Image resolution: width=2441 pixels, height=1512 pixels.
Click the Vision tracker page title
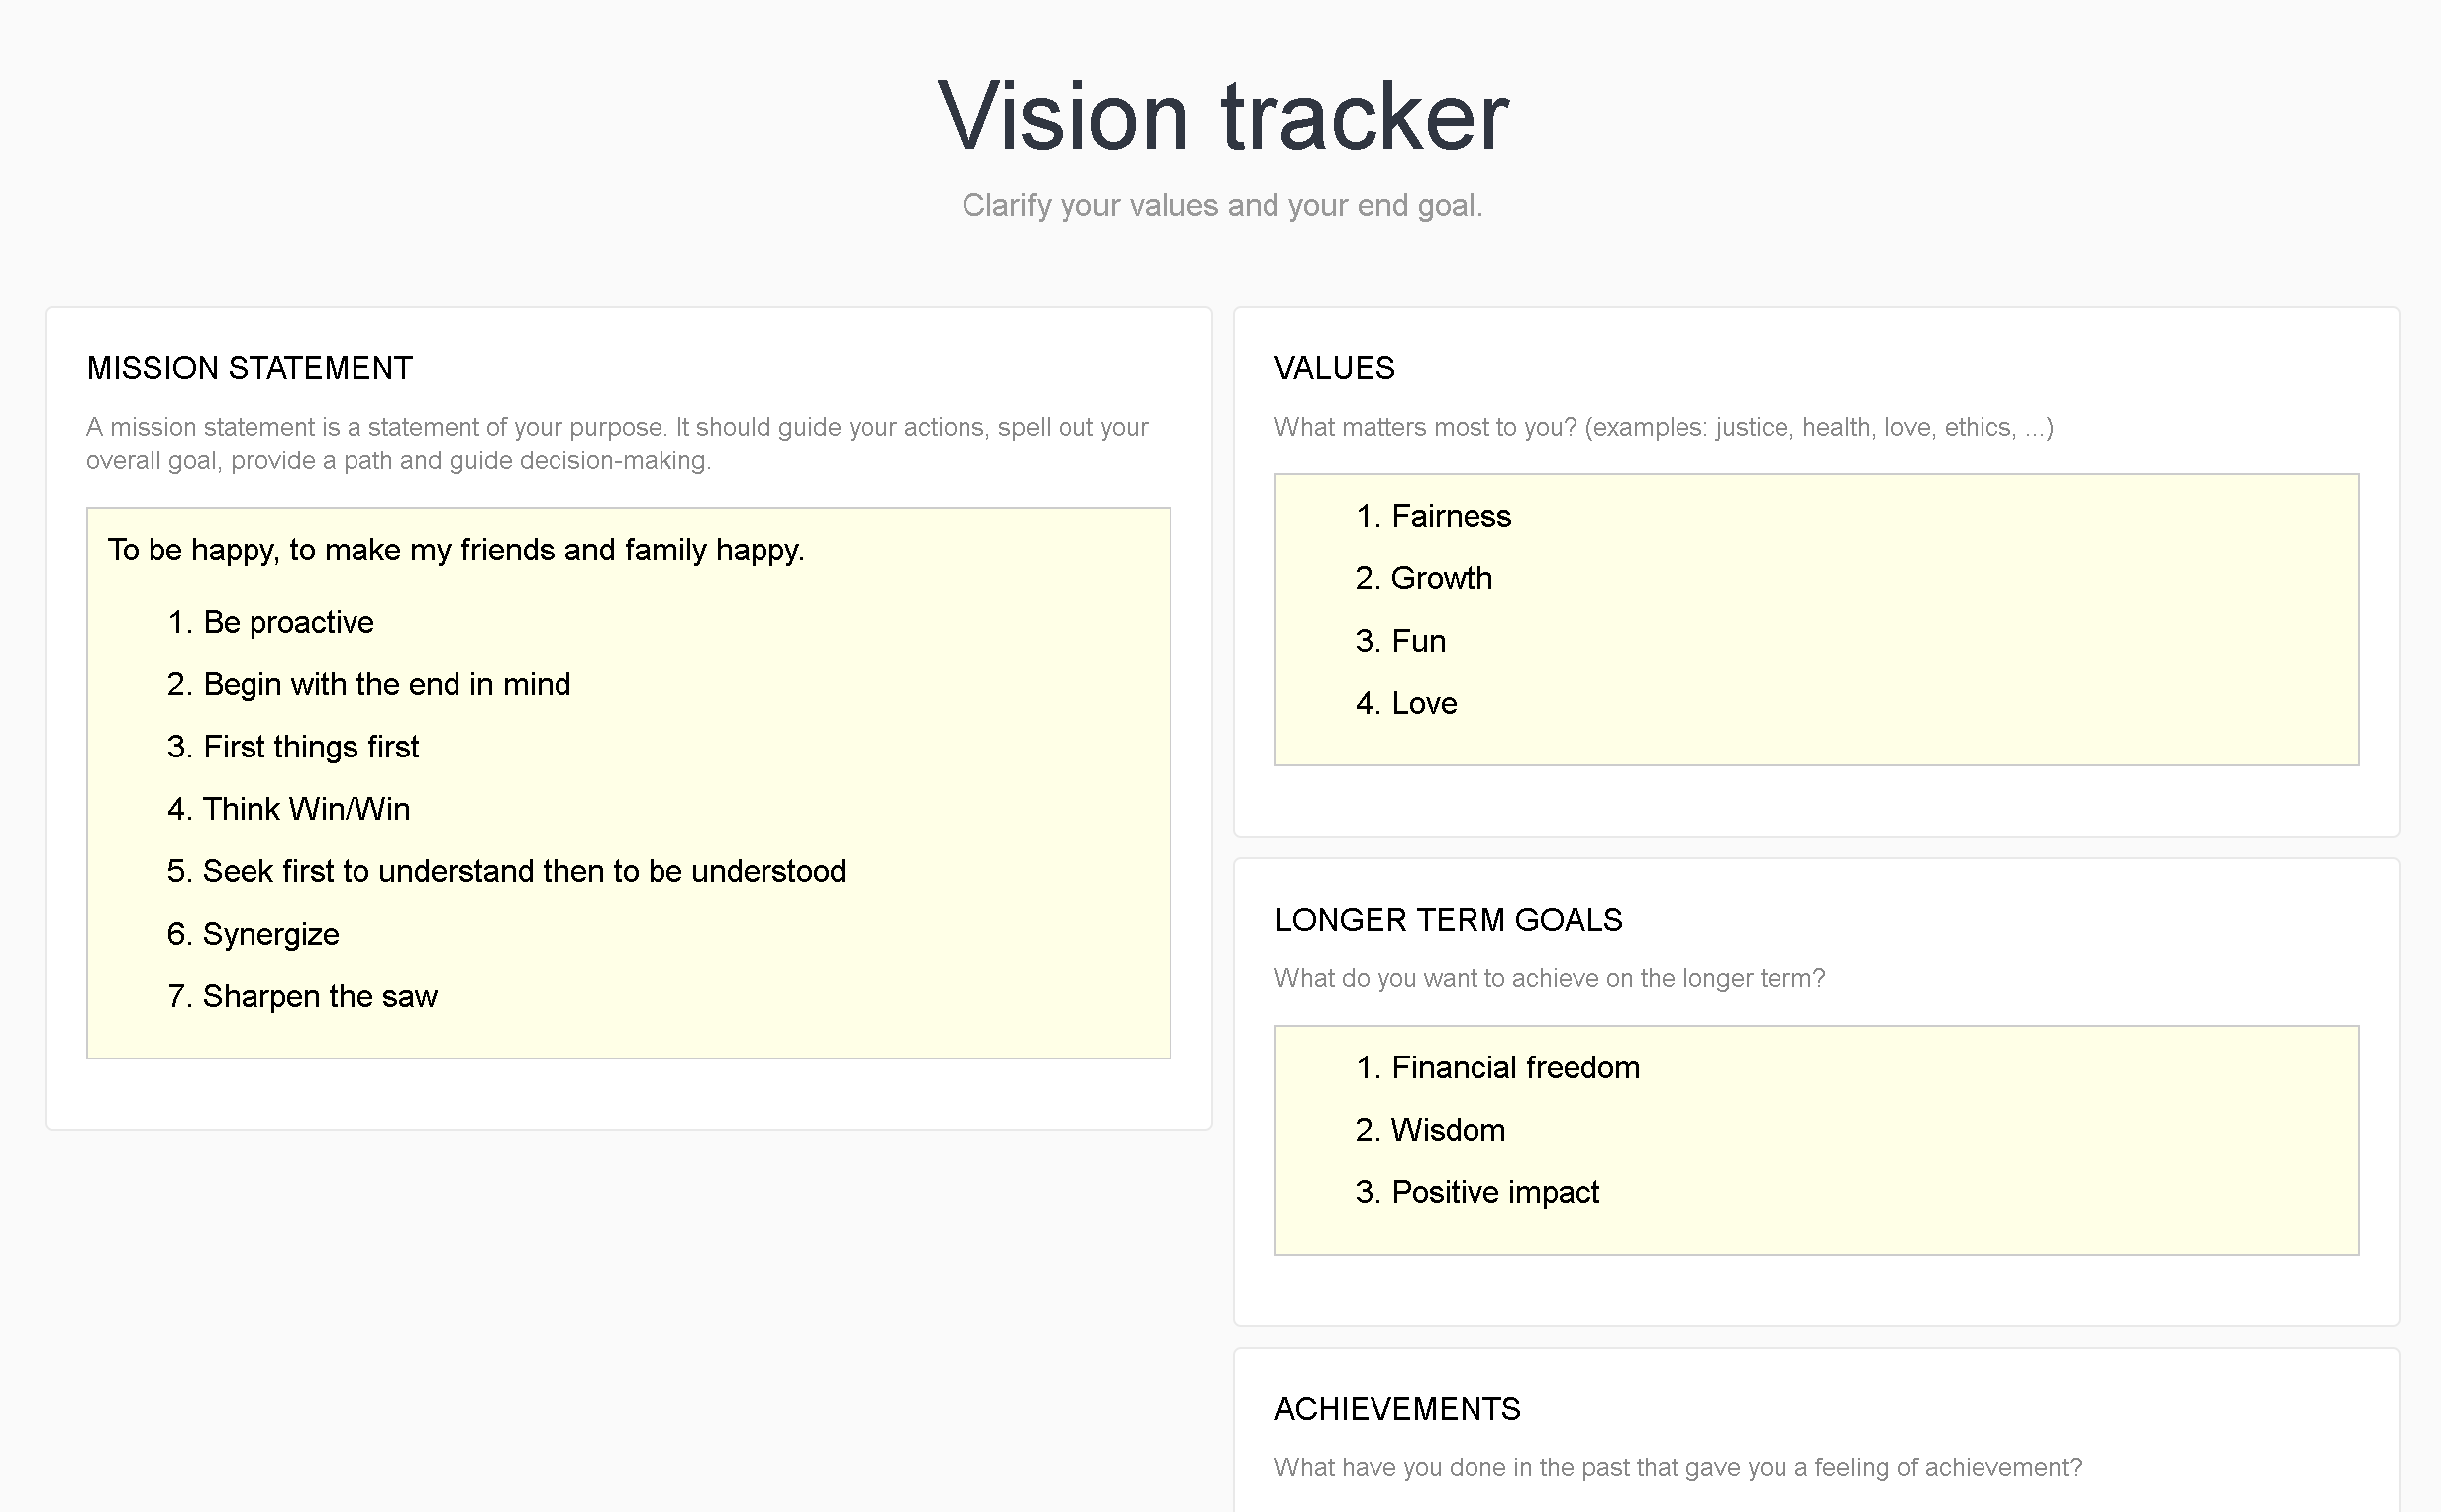[1222, 116]
